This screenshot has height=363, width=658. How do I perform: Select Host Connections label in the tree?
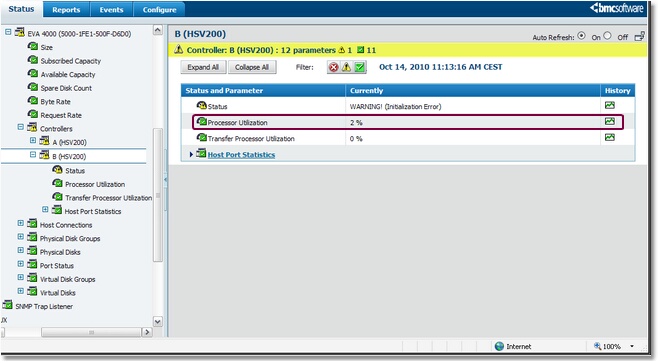point(66,225)
